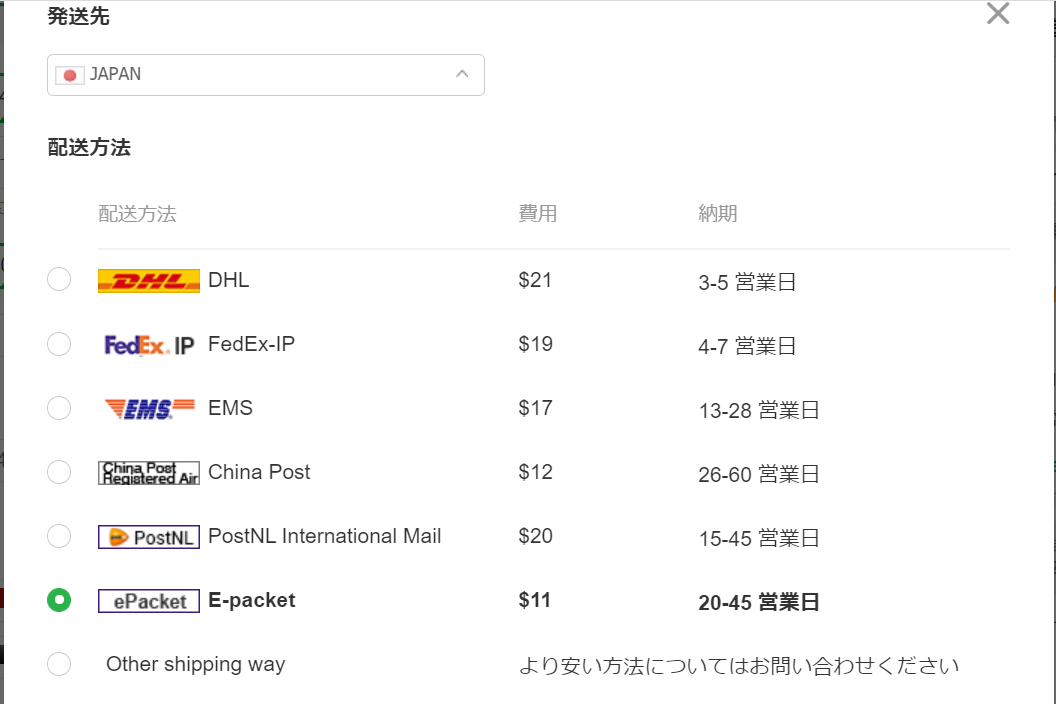Select the China Post radio button
This screenshot has width=1056, height=704.
tap(59, 472)
